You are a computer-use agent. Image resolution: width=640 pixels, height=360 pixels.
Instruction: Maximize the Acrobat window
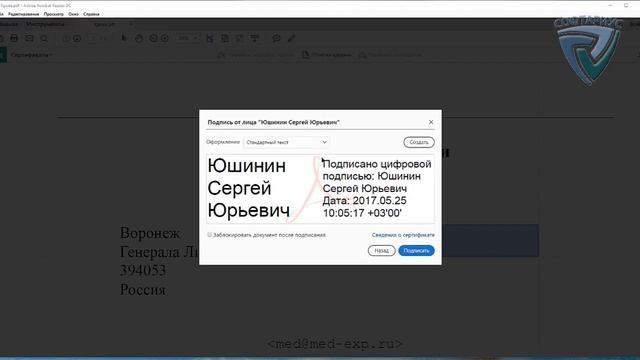pos(626,5)
